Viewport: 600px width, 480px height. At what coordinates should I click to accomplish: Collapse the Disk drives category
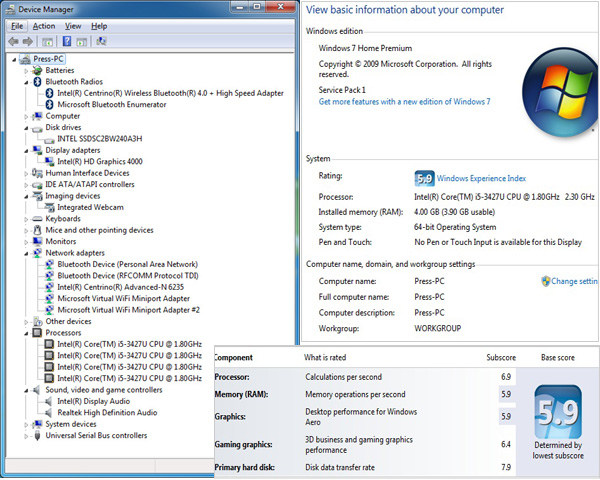[26, 128]
